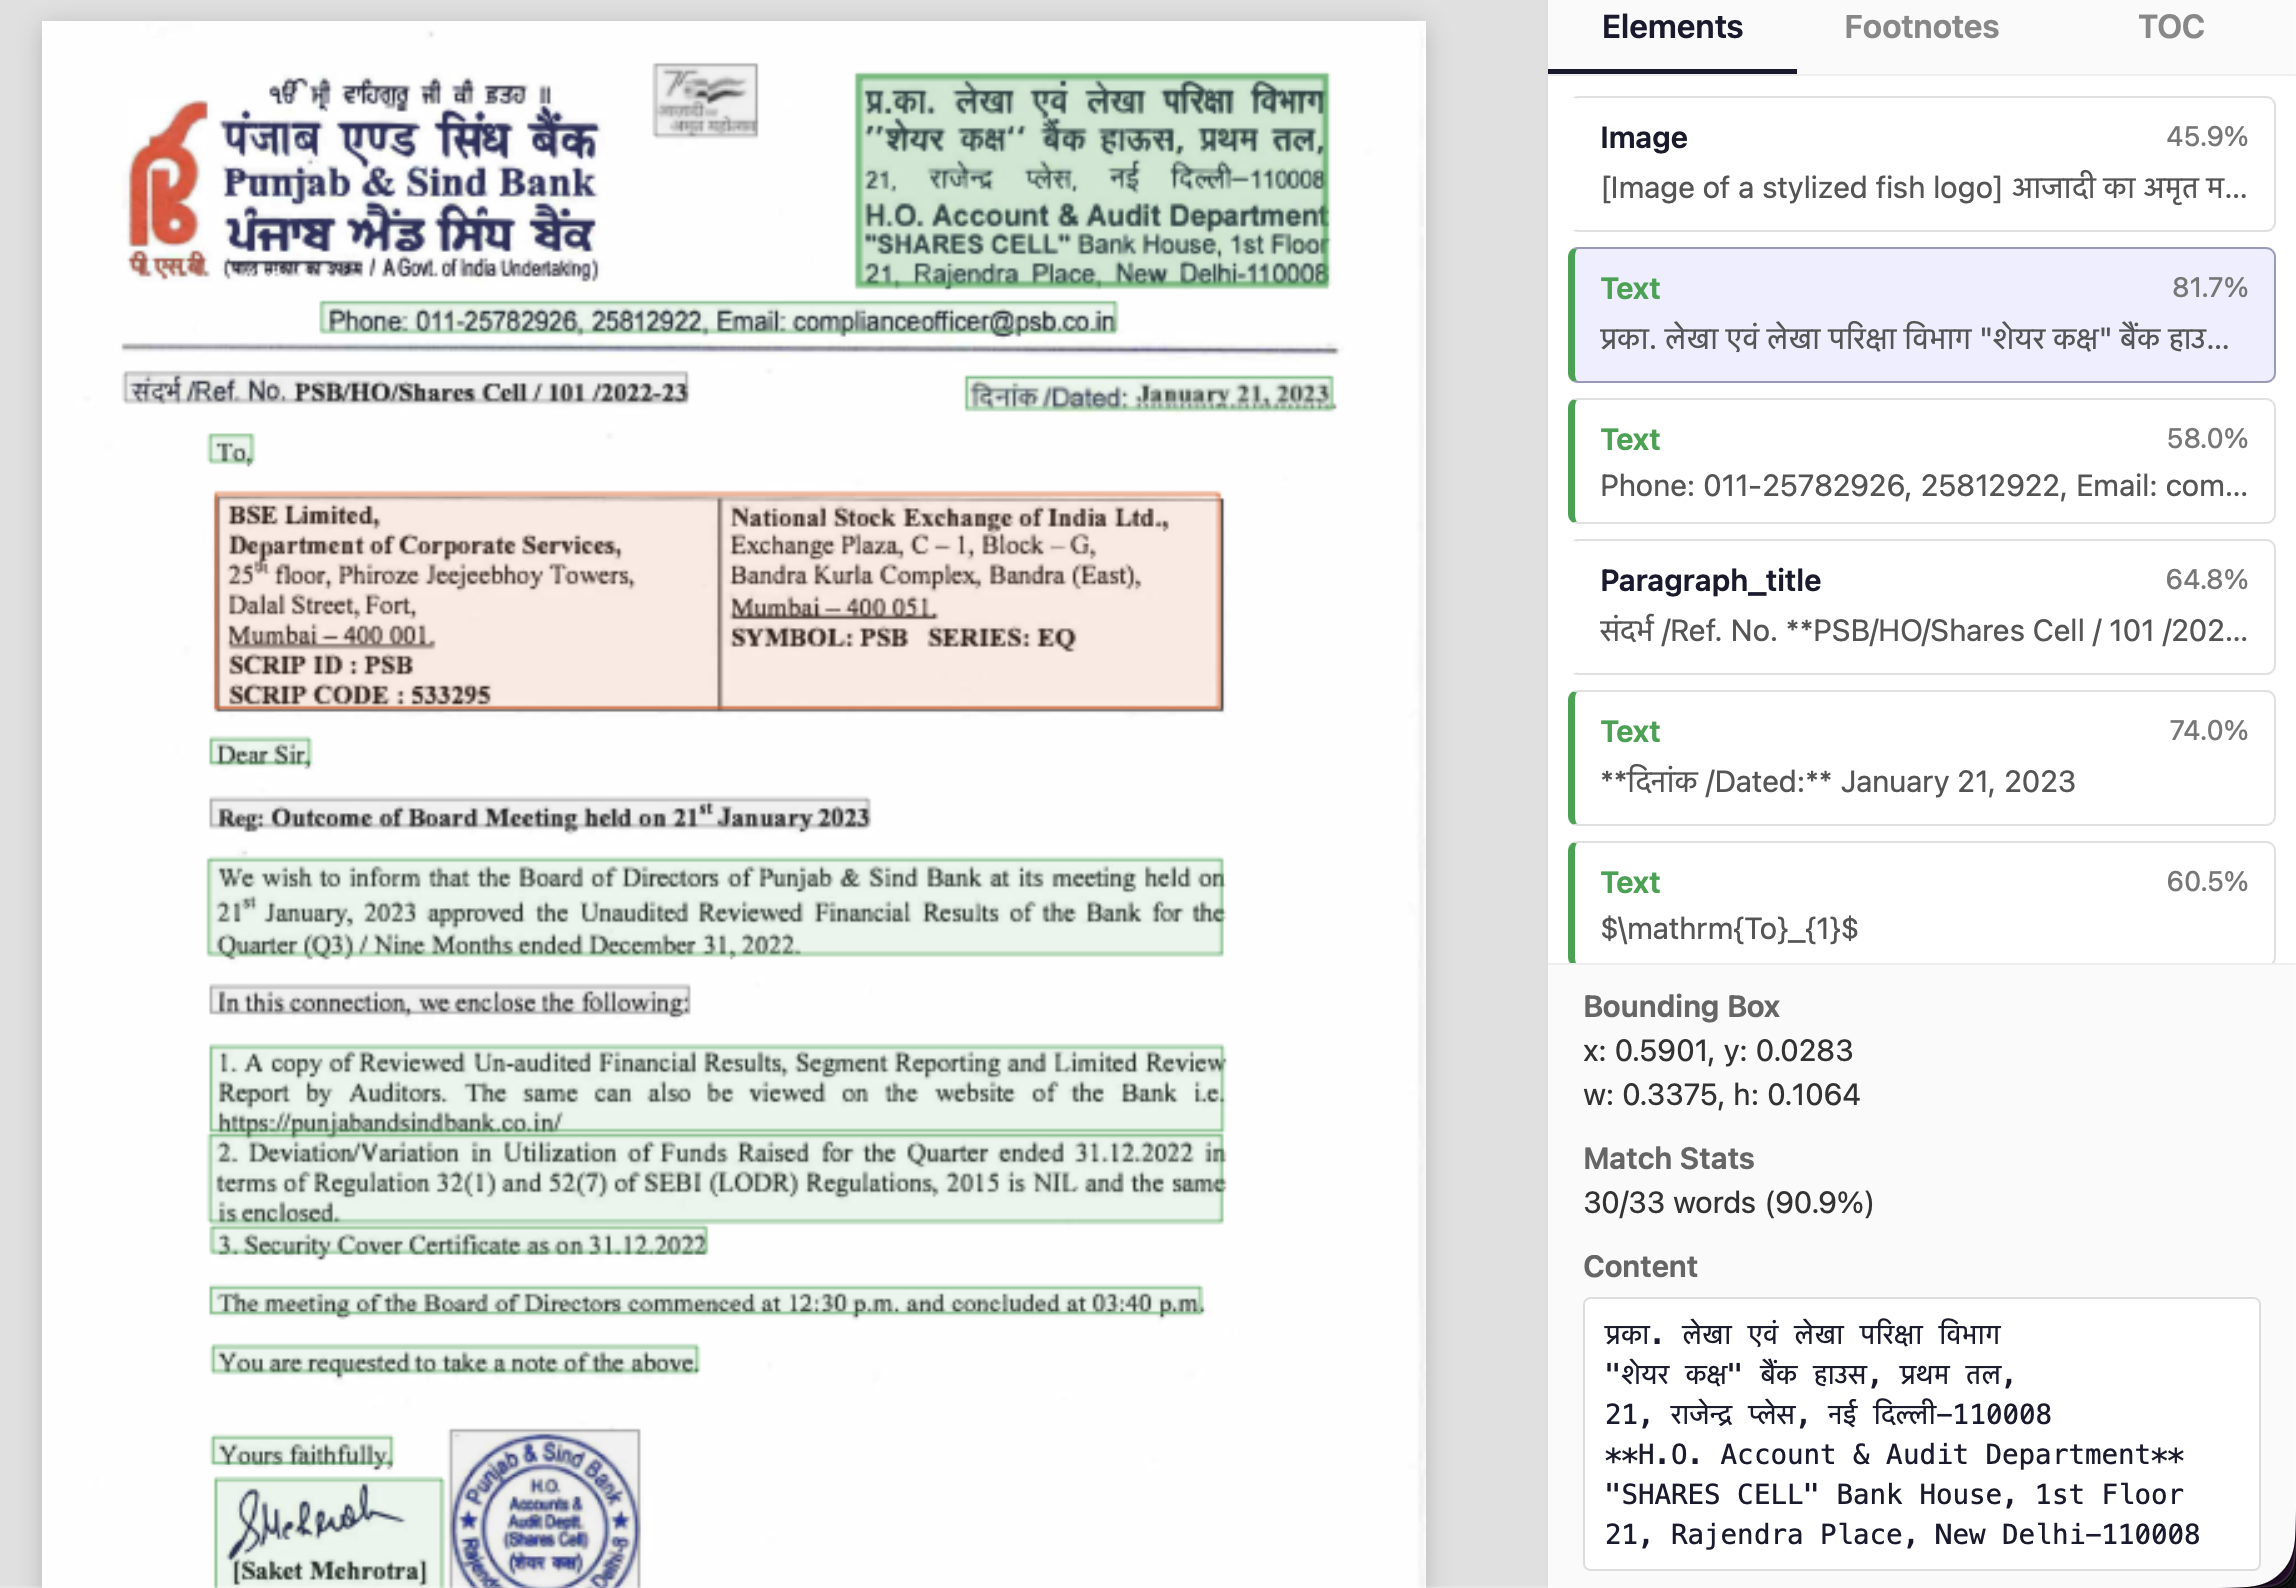Click the Saket Mehrotra signature box
The height and width of the screenshot is (1588, 2296).
tap(328, 1530)
